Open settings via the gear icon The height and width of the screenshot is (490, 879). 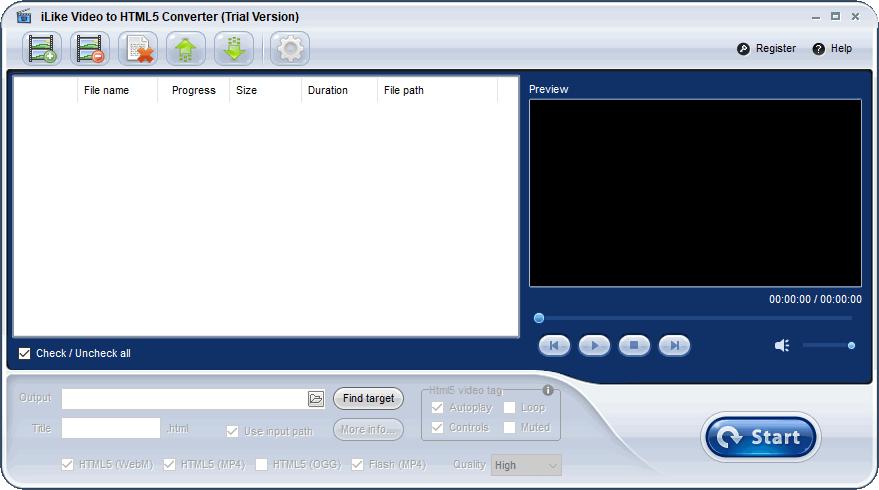[x=290, y=49]
